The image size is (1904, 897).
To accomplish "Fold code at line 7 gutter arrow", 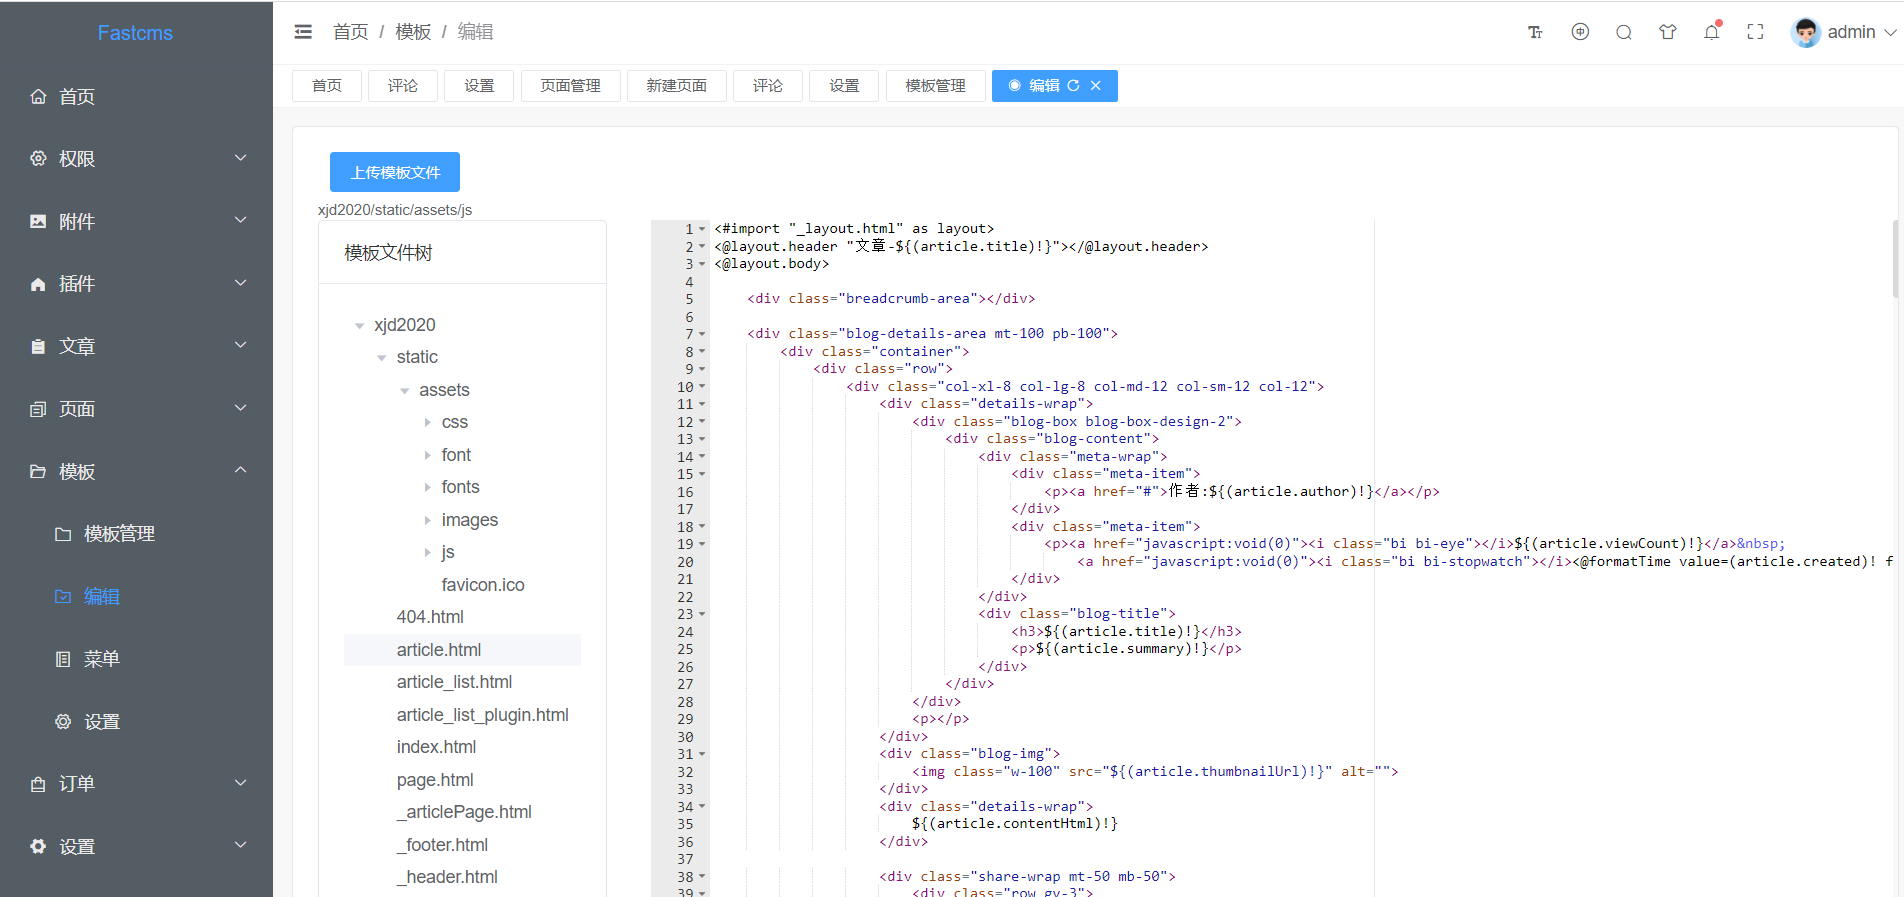I will coord(702,334).
